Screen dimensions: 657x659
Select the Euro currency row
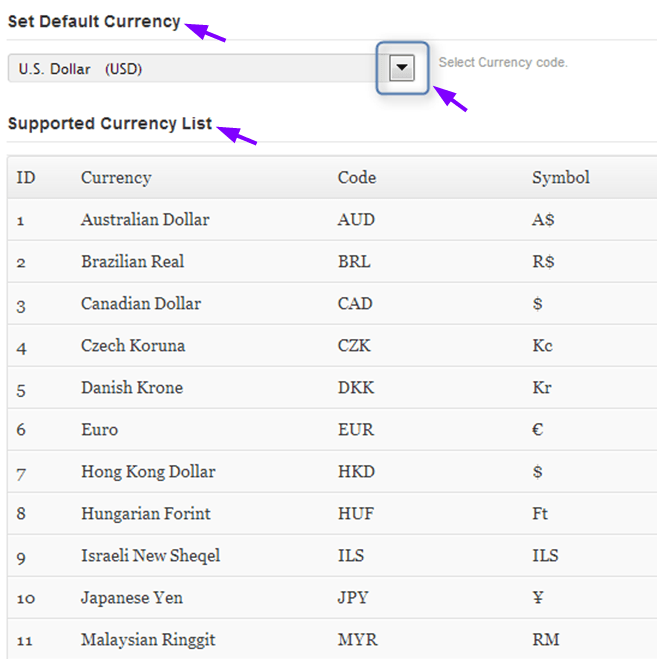[x=99, y=430]
